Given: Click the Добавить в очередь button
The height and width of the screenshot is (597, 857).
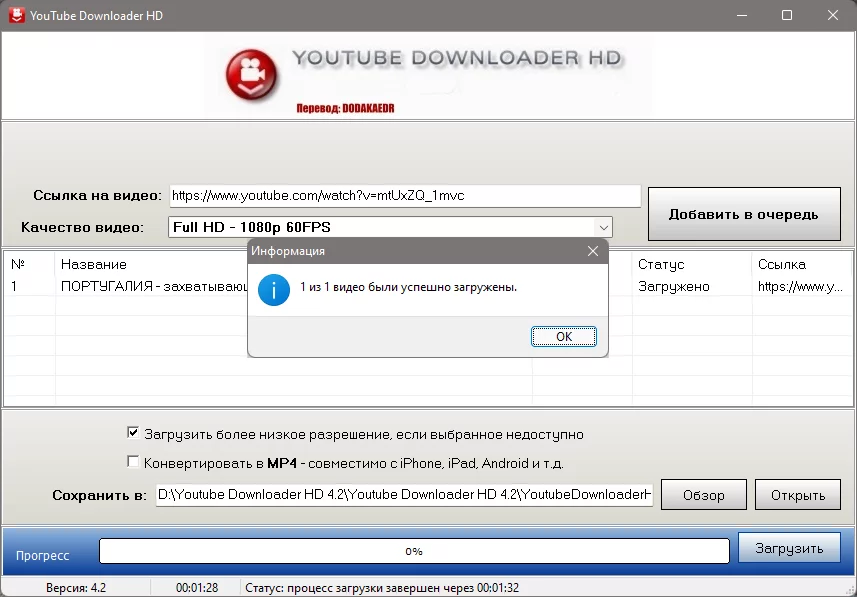Looking at the screenshot, I should point(744,214).
